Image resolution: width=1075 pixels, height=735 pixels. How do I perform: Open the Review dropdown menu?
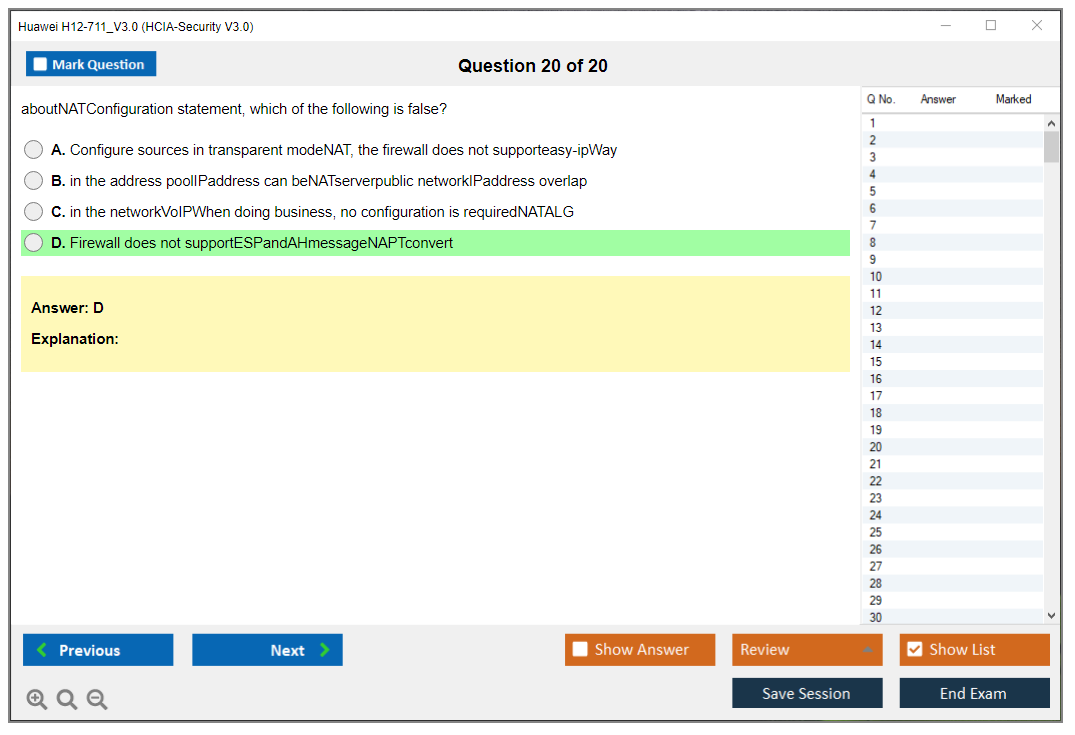(867, 650)
